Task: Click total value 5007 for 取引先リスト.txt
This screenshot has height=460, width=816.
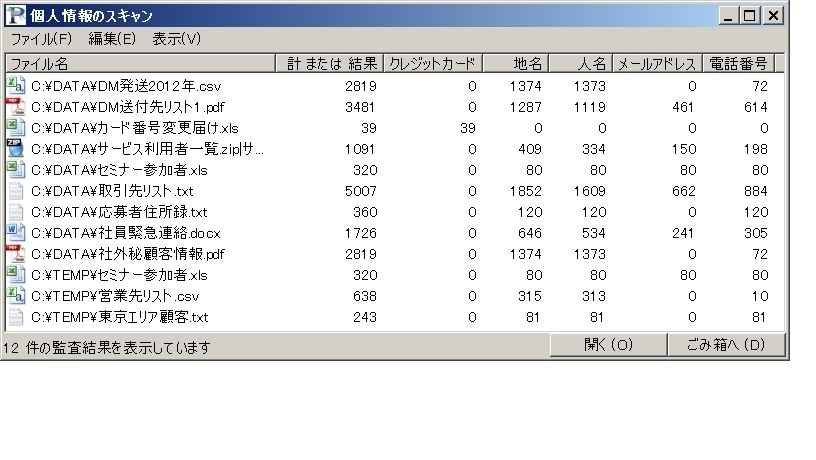Action: (360, 191)
